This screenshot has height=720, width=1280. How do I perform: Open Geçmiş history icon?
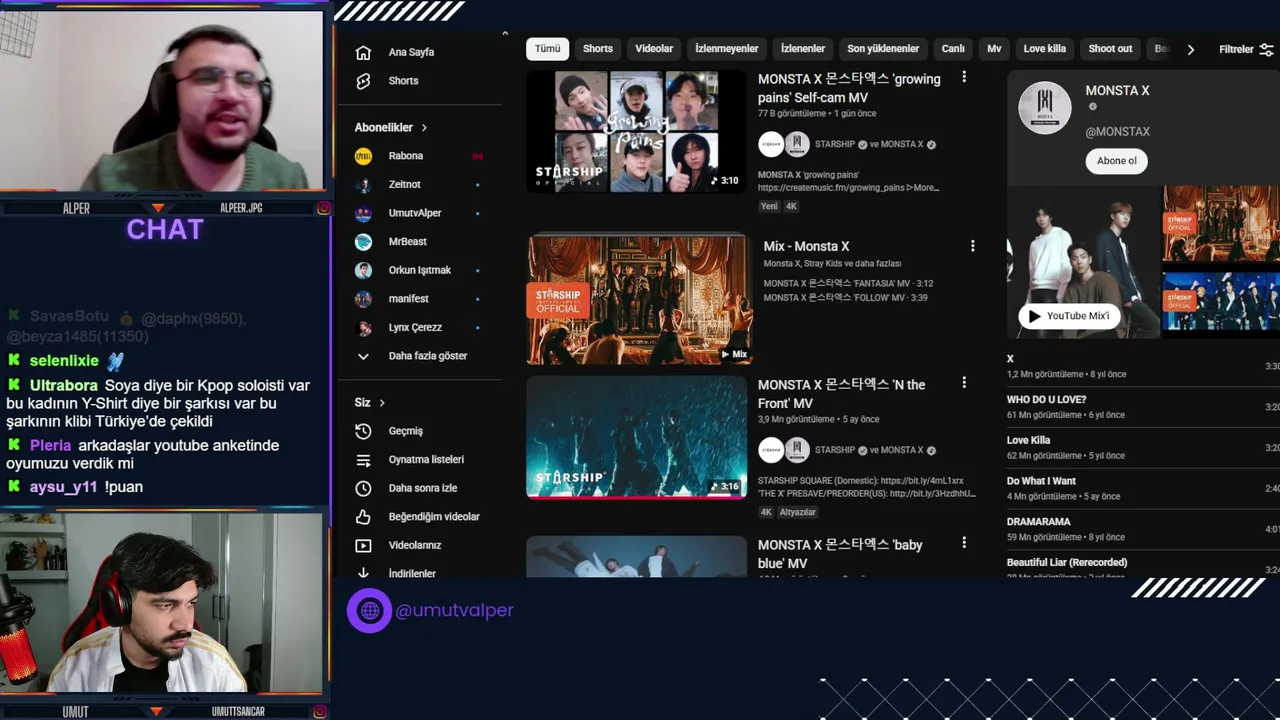pyautogui.click(x=363, y=431)
